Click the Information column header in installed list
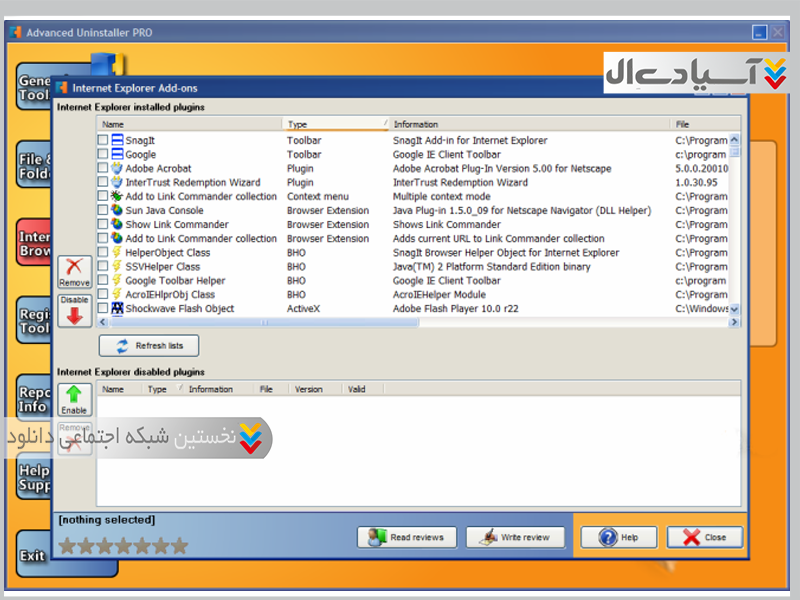 [x=528, y=124]
